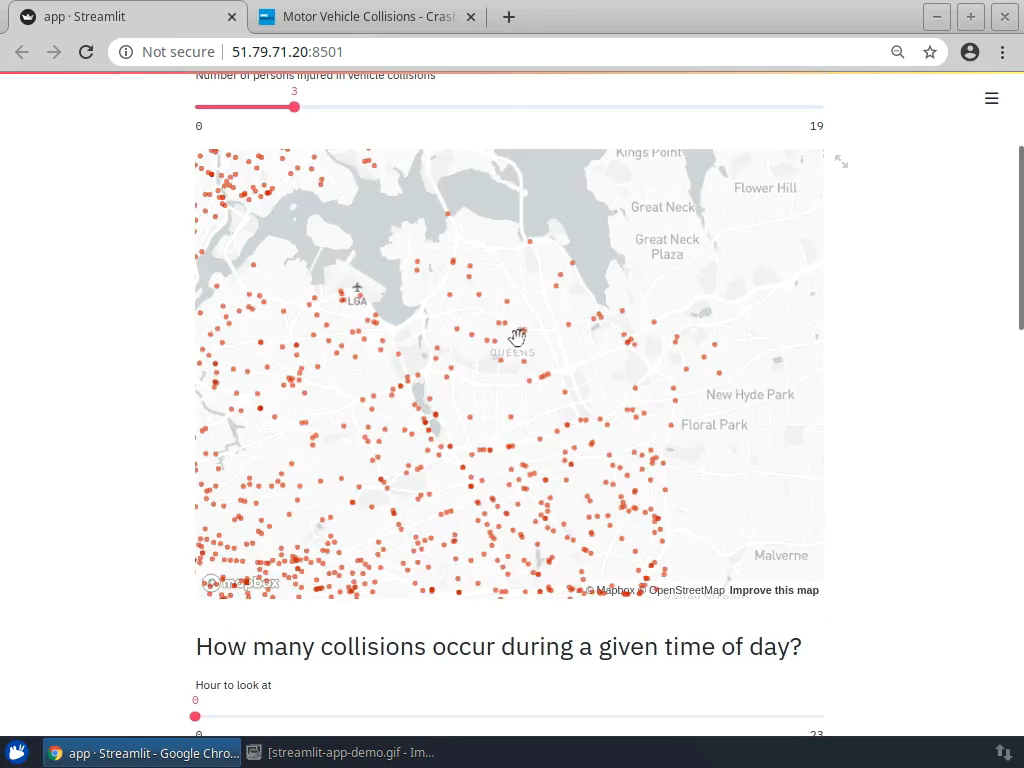Click the page vertical scrollbar thumb
The height and width of the screenshot is (768, 1024).
(1021, 238)
